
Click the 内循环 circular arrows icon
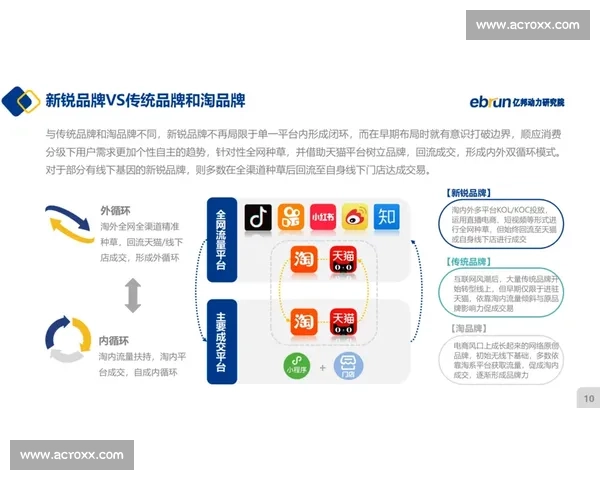click(x=68, y=339)
